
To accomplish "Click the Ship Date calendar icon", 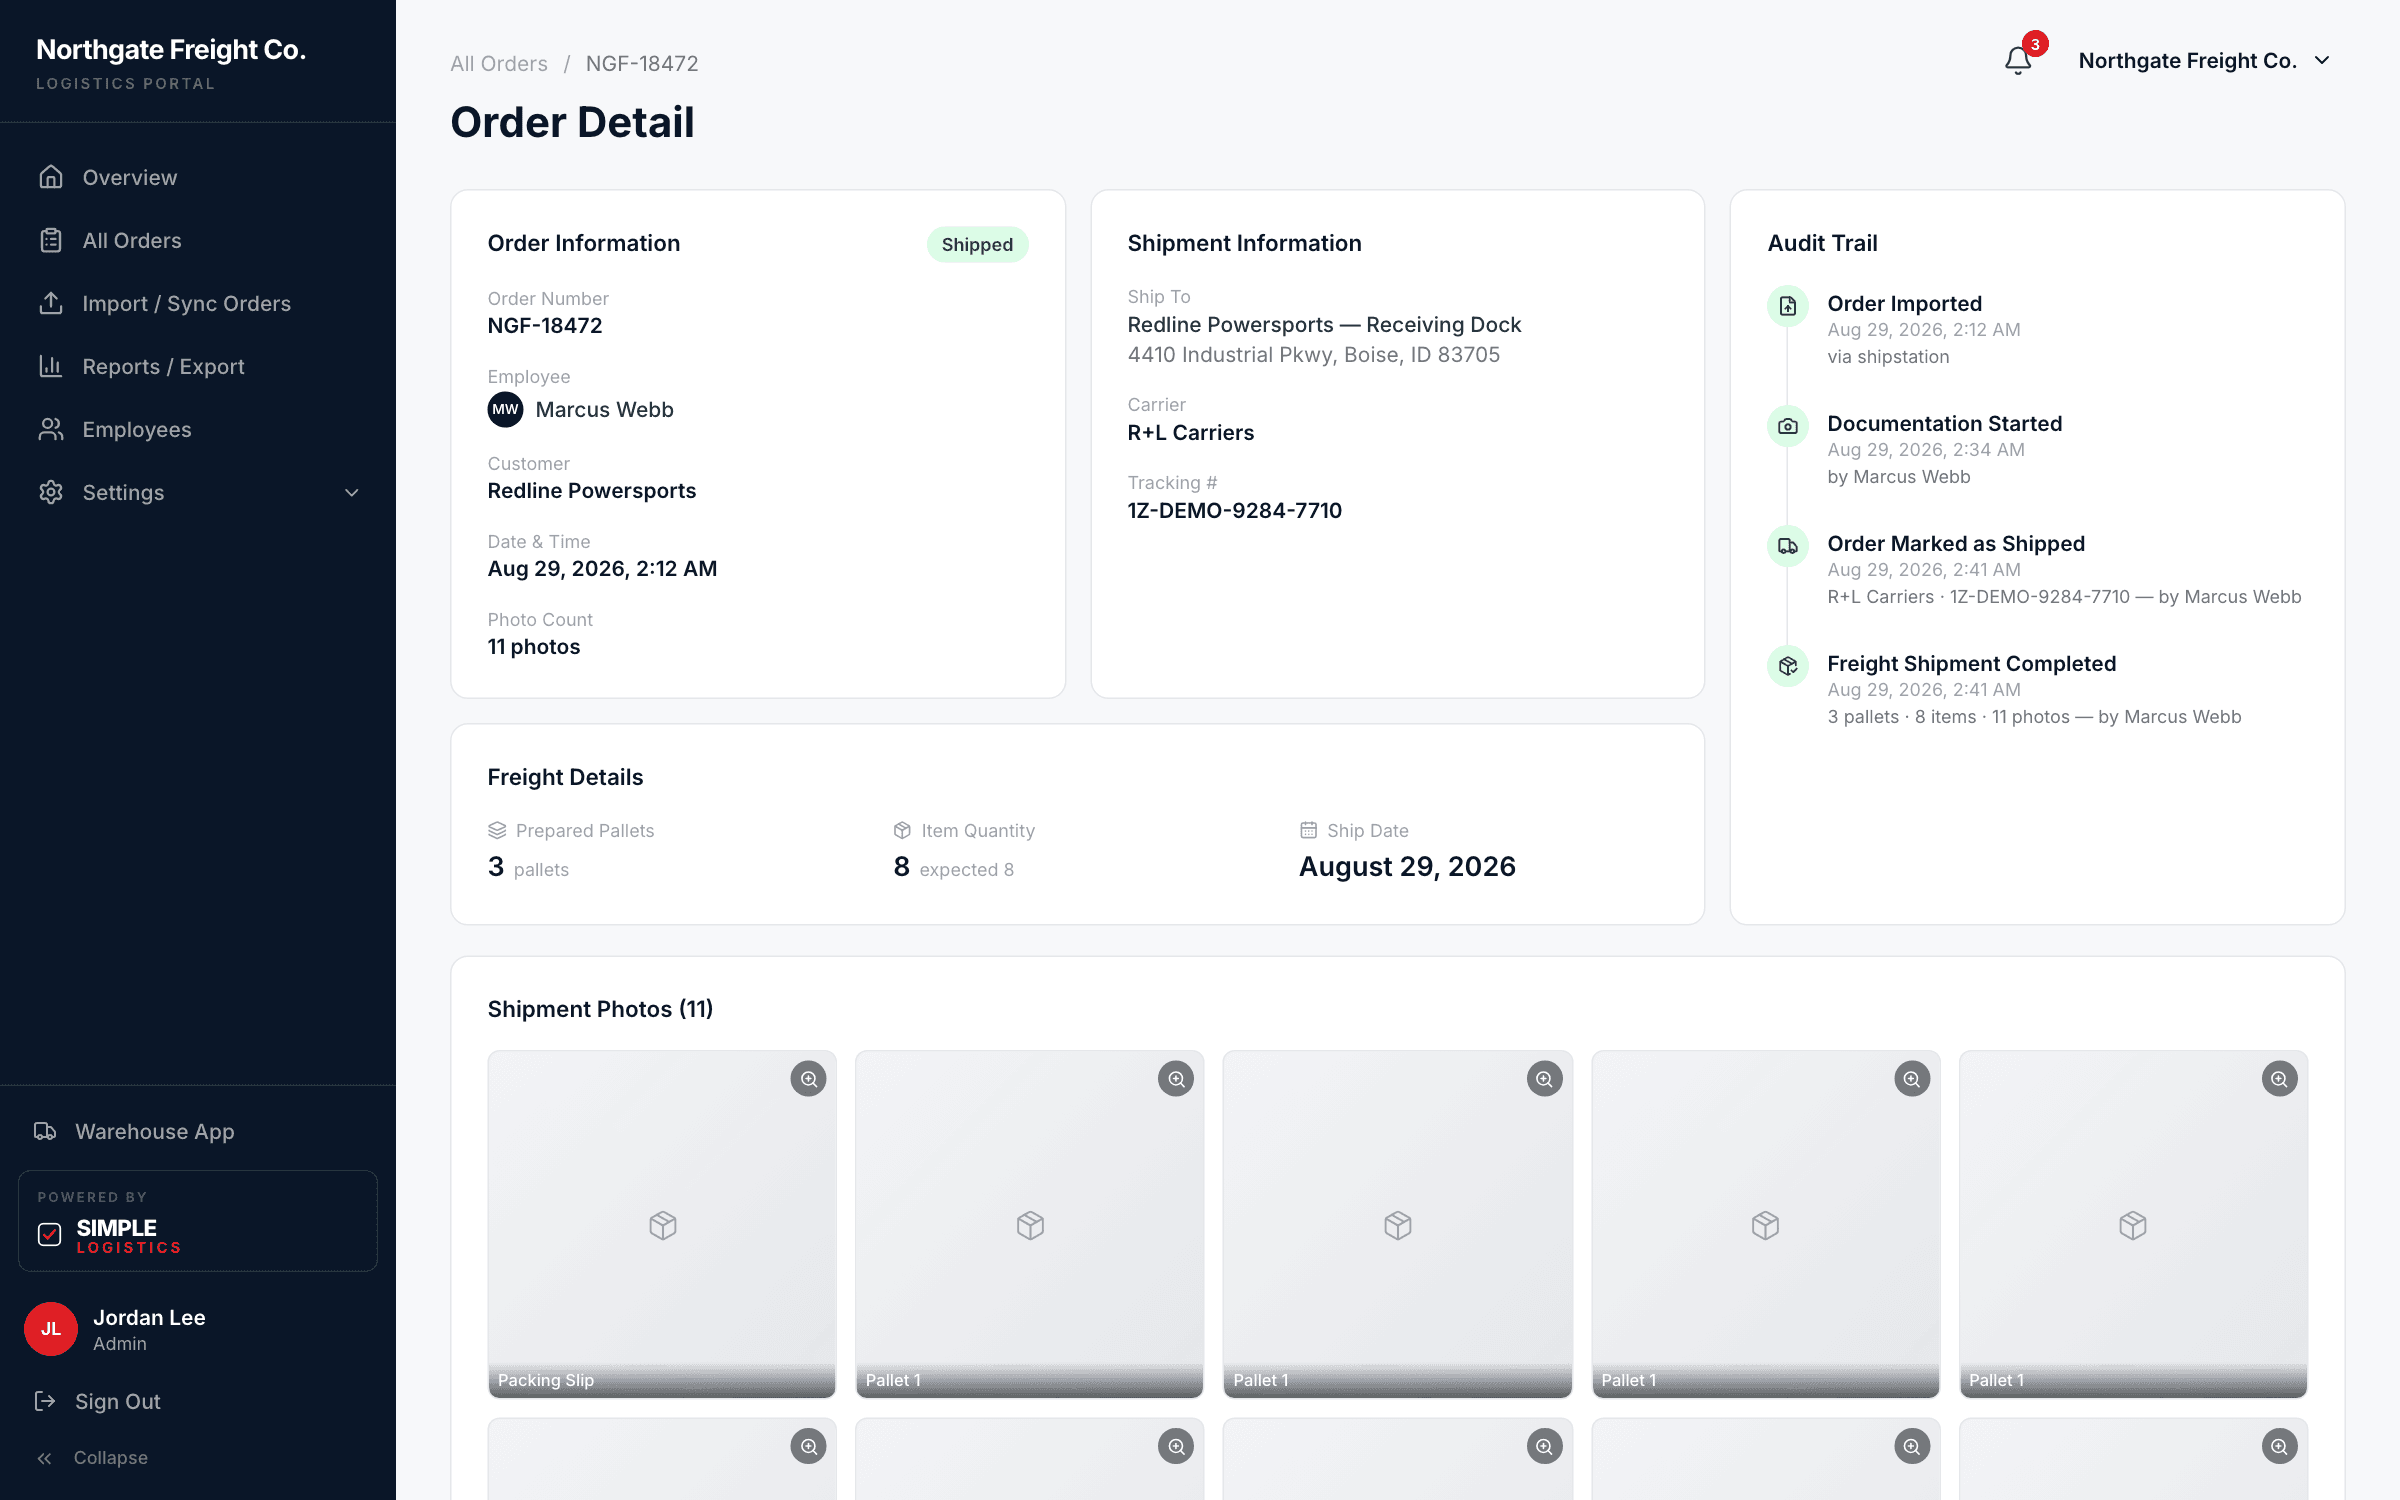I will 1308,830.
